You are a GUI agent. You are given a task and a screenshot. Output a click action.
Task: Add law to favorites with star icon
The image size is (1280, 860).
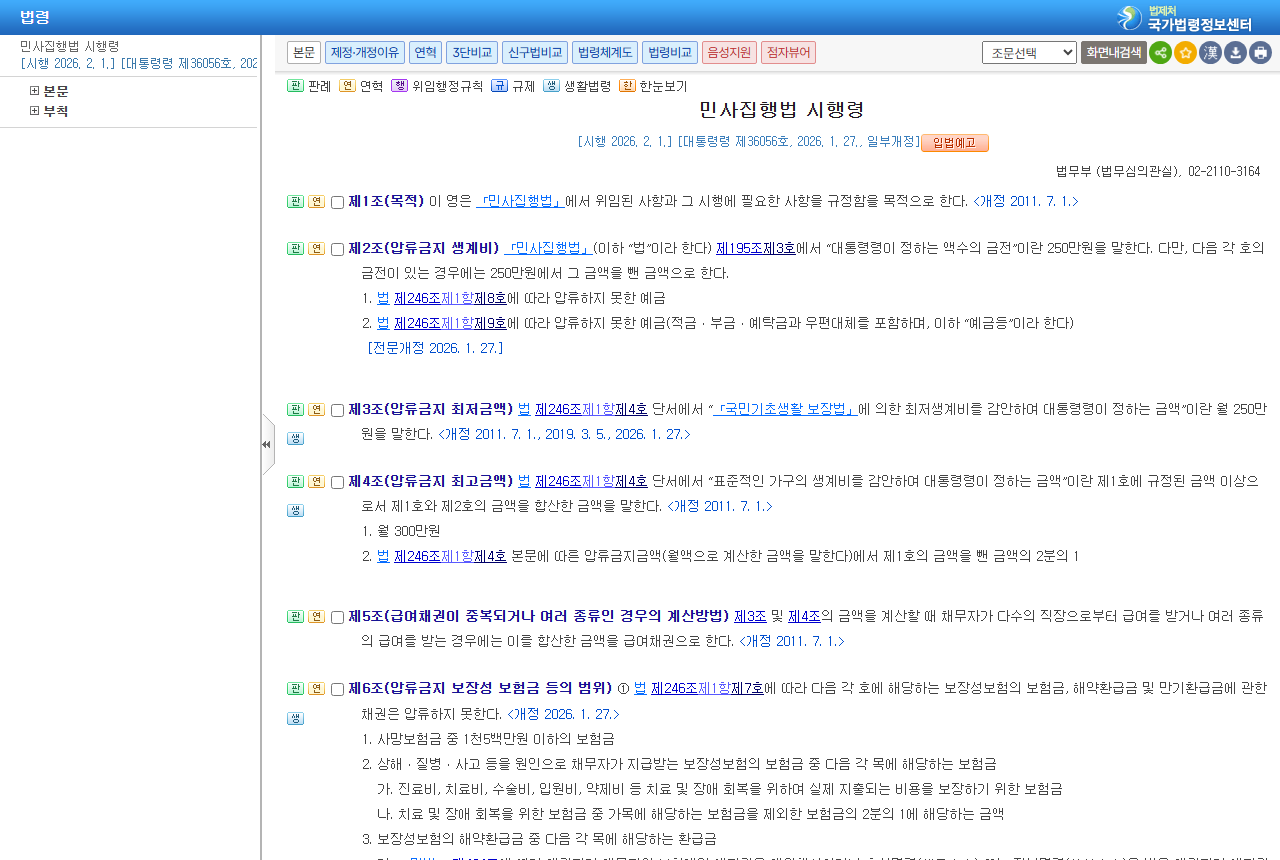(x=1185, y=53)
